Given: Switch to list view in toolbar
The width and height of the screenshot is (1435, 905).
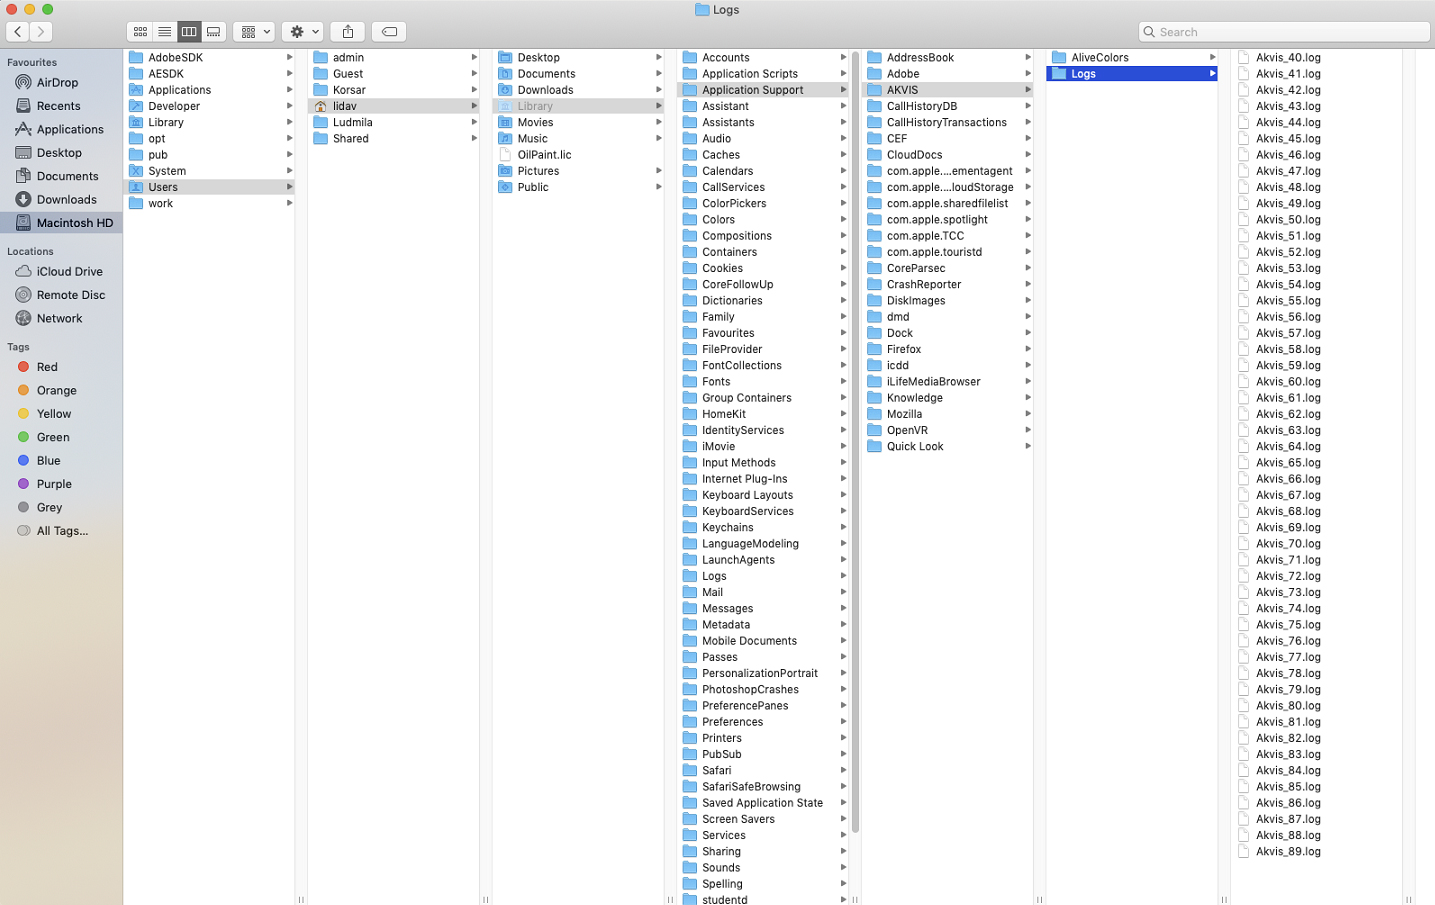Looking at the screenshot, I should [164, 32].
